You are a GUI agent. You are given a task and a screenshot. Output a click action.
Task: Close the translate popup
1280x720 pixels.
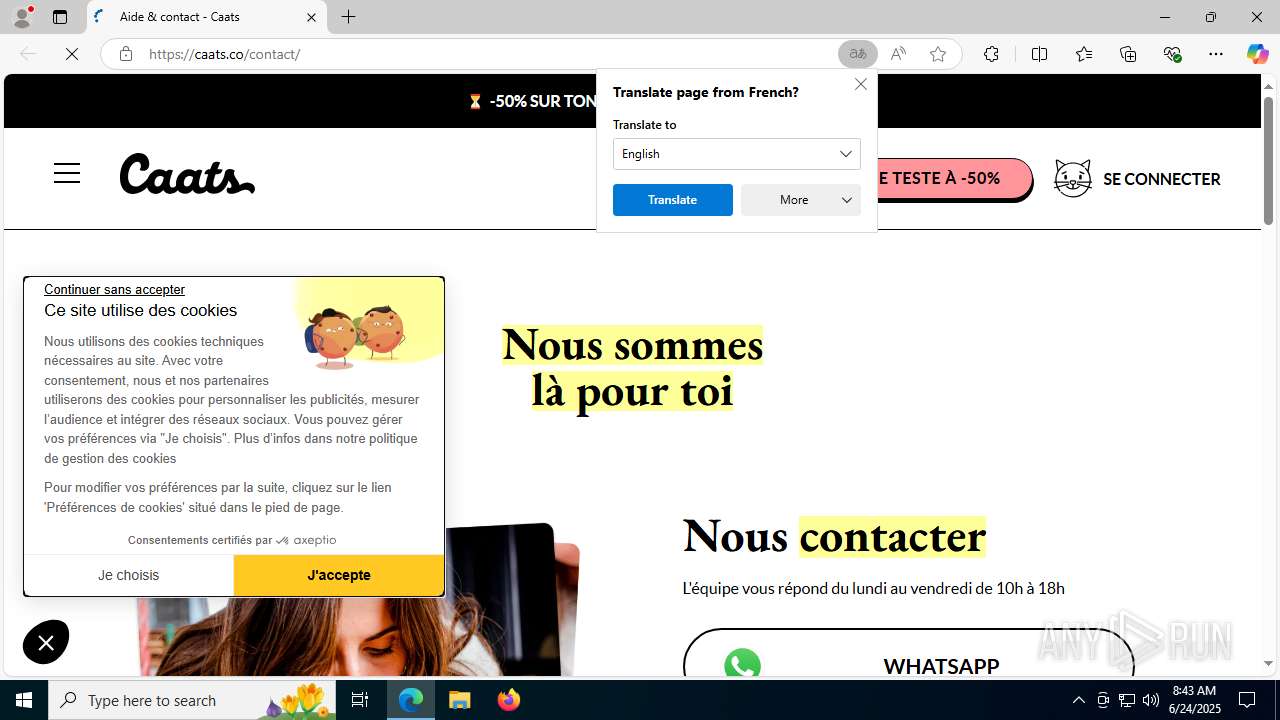pos(860,84)
